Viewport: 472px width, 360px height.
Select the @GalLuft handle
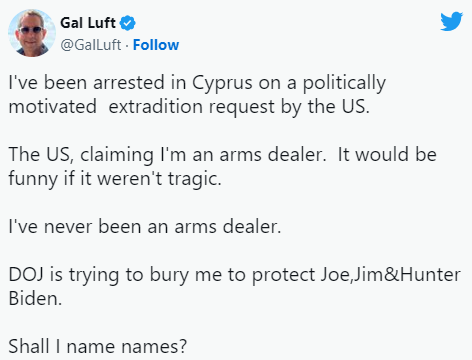tap(91, 45)
